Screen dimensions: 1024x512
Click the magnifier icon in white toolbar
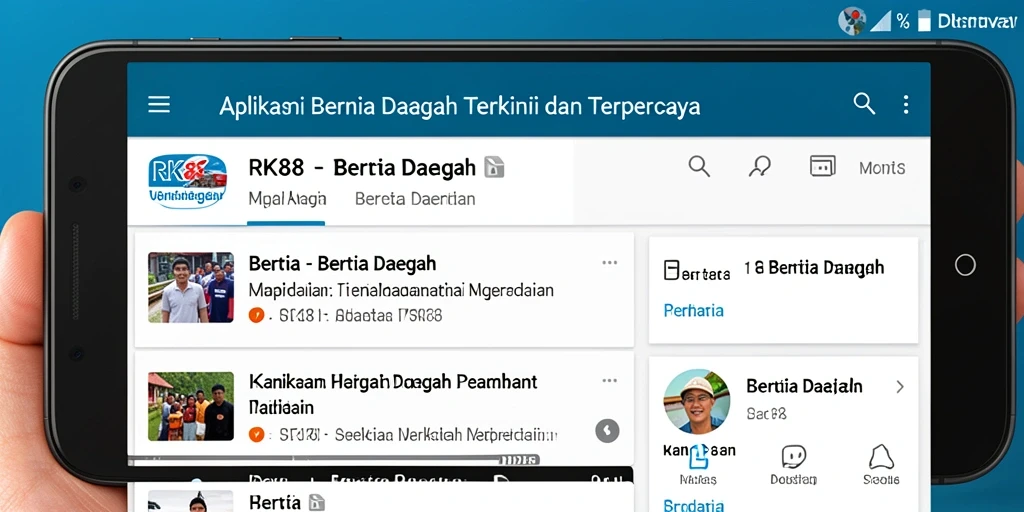699,167
